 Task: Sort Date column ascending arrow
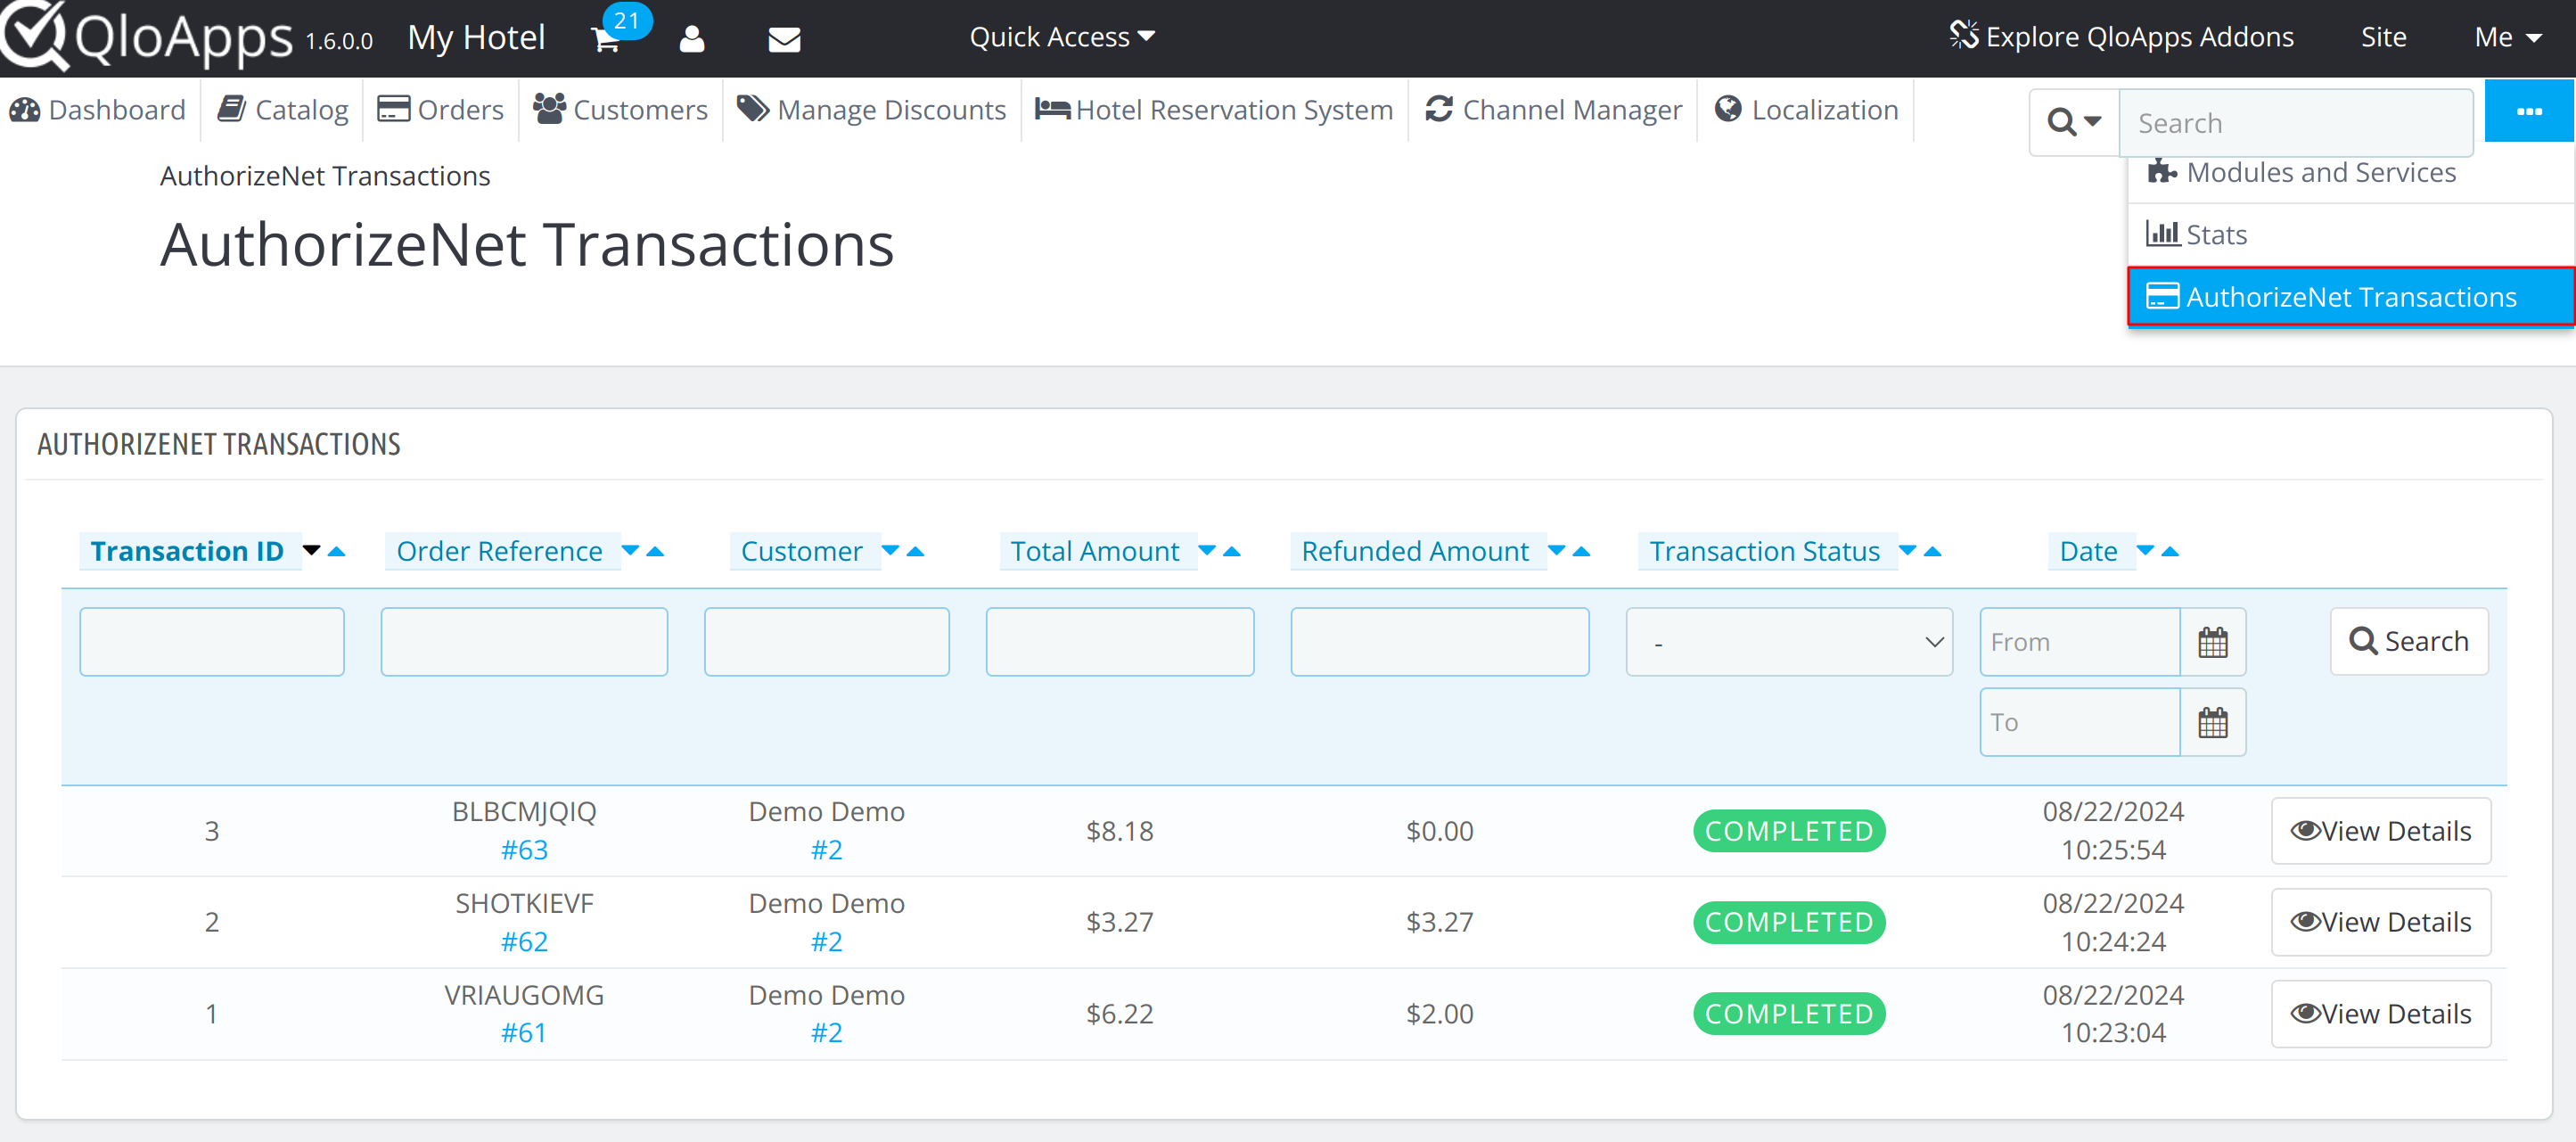[2170, 551]
